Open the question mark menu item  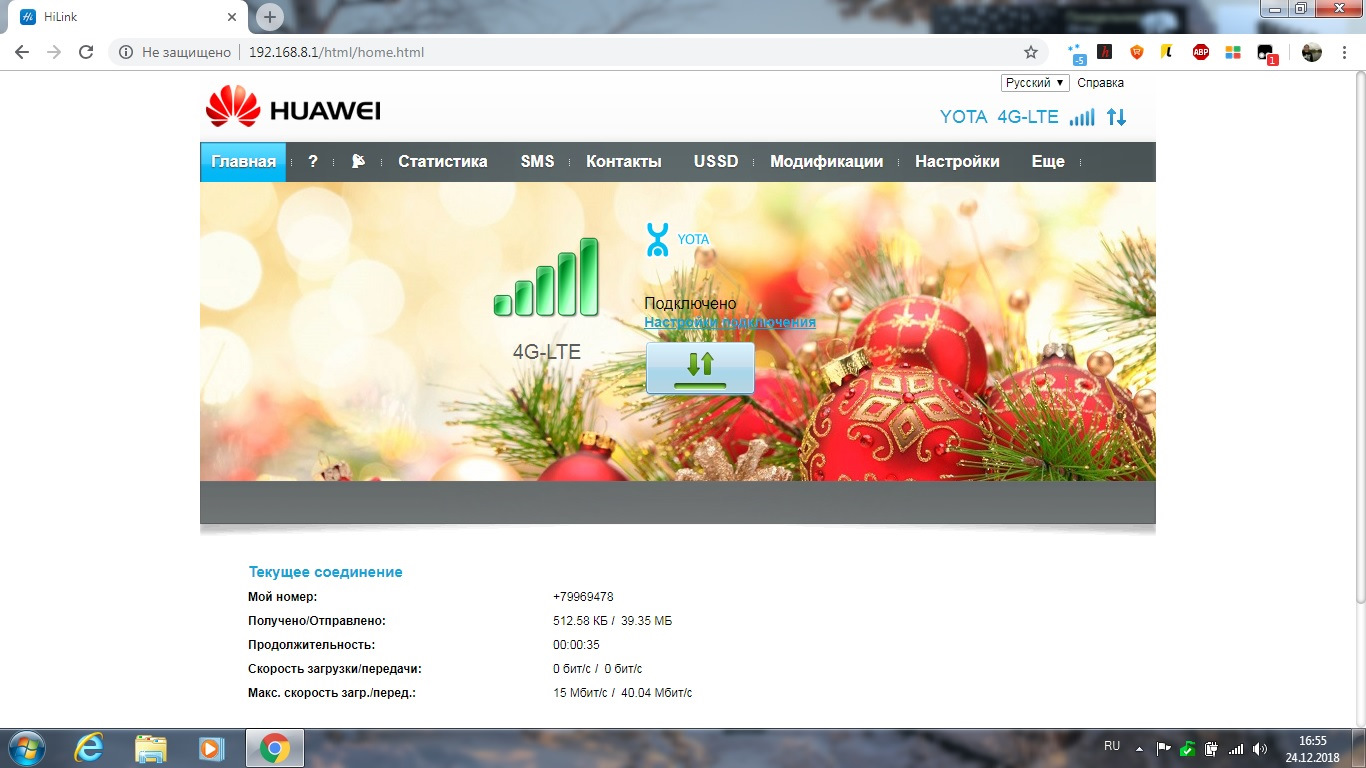313,161
